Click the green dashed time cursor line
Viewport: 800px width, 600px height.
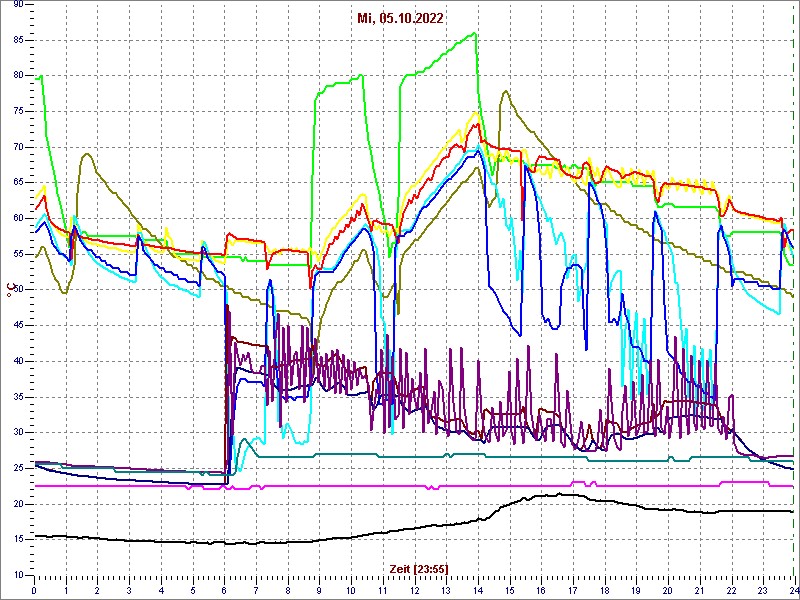(x=794, y=289)
